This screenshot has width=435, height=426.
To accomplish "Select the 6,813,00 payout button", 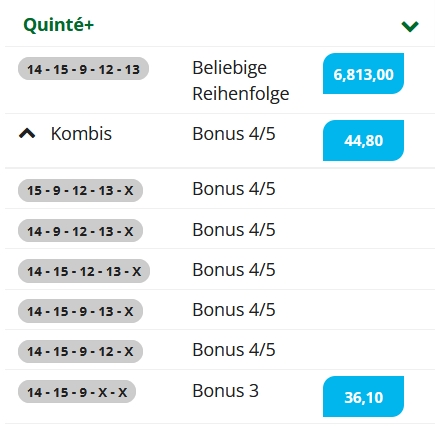I will [x=363, y=74].
